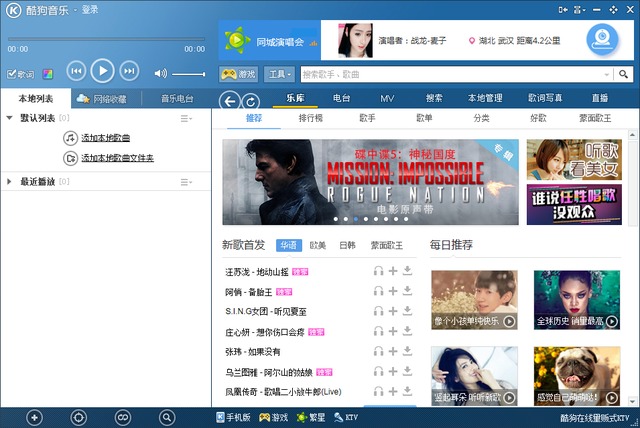Open 同城演唱会 star icon

pos(237,40)
